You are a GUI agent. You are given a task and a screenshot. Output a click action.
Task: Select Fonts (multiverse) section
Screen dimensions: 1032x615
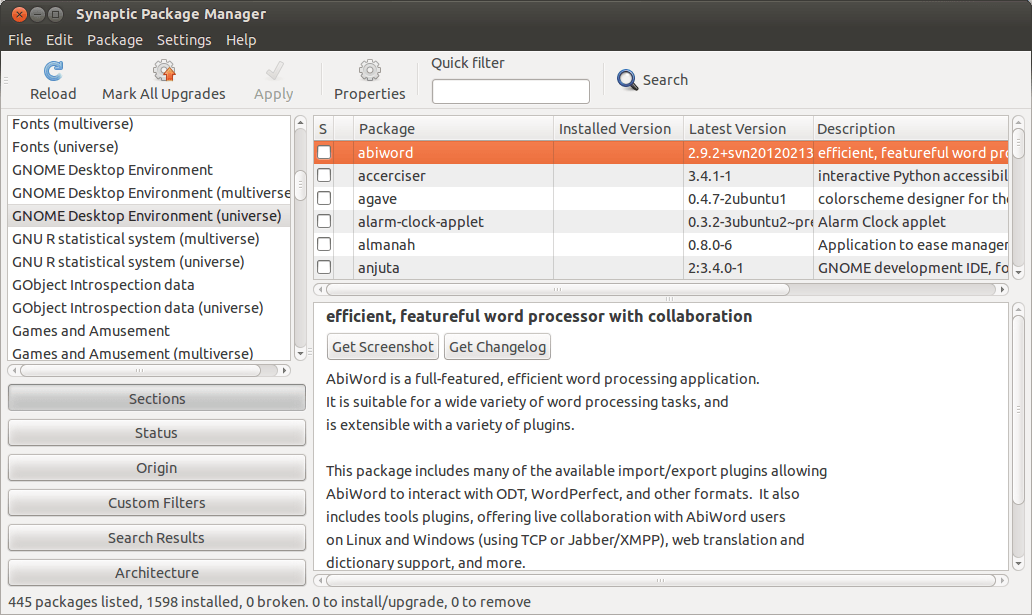pos(149,124)
